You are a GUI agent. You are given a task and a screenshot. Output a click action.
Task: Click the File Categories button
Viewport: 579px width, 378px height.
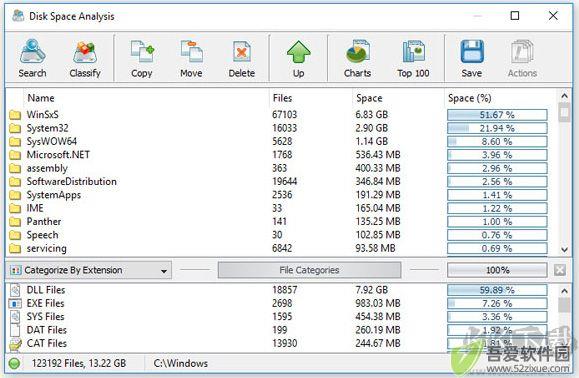[309, 270]
